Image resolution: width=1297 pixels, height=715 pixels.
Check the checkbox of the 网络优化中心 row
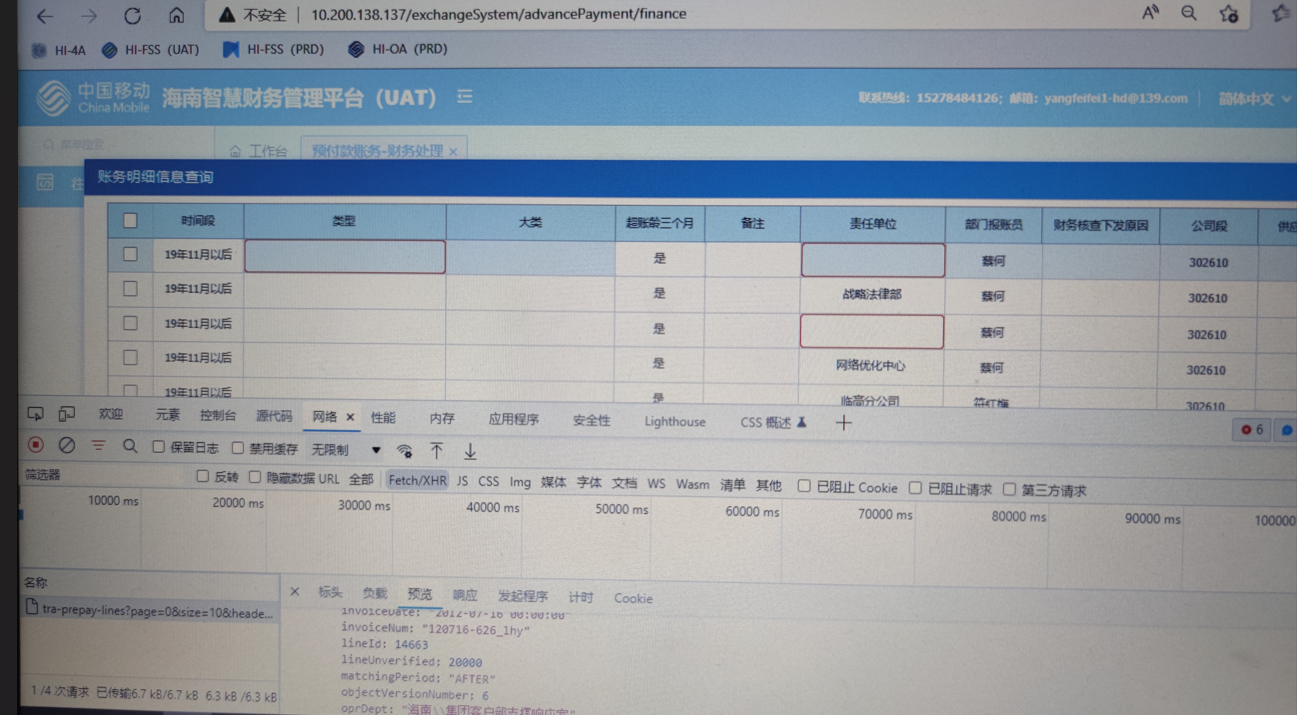[130, 357]
